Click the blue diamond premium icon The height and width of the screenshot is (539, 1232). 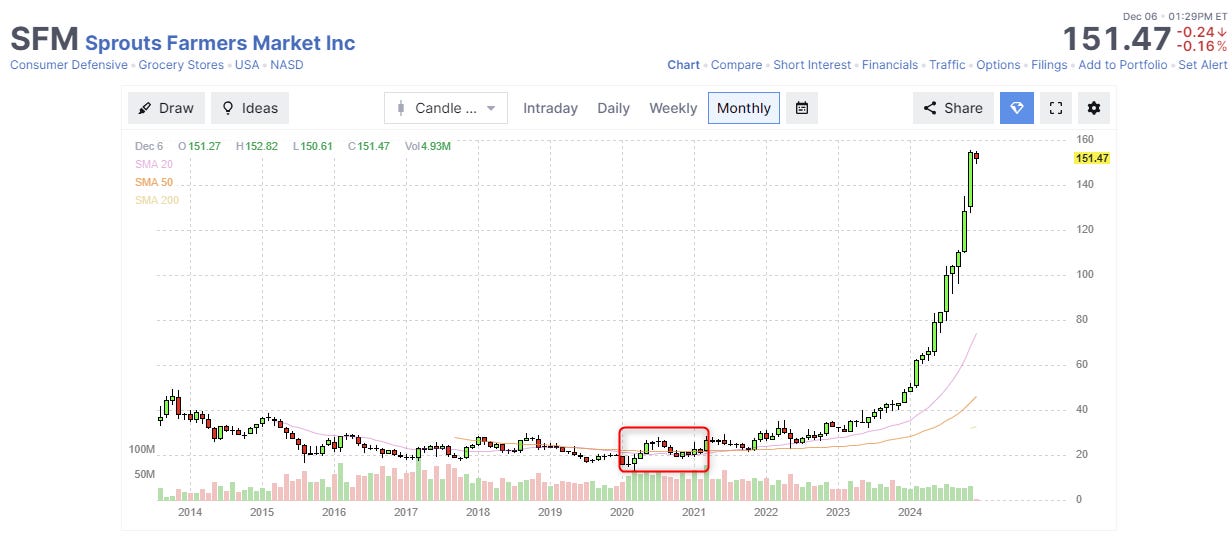[1017, 108]
